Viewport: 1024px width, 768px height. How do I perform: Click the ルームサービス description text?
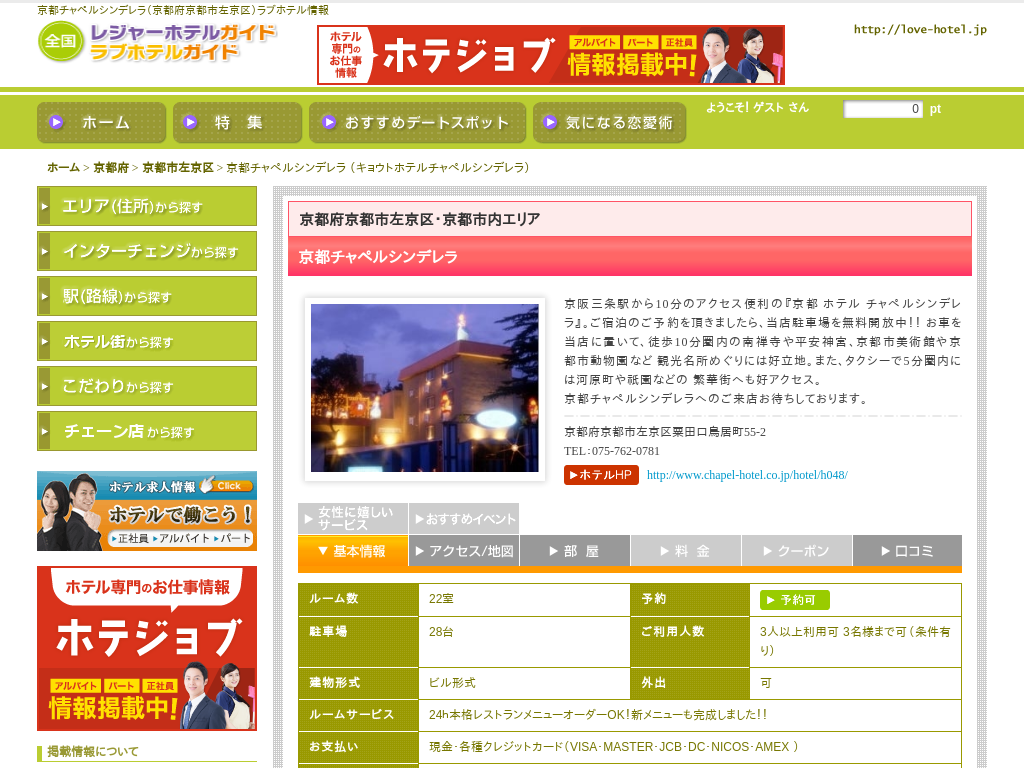point(598,715)
